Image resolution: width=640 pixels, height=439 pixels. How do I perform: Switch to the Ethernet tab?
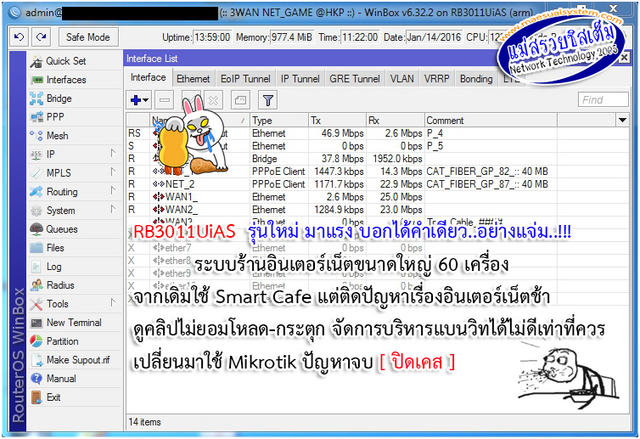[x=193, y=79]
